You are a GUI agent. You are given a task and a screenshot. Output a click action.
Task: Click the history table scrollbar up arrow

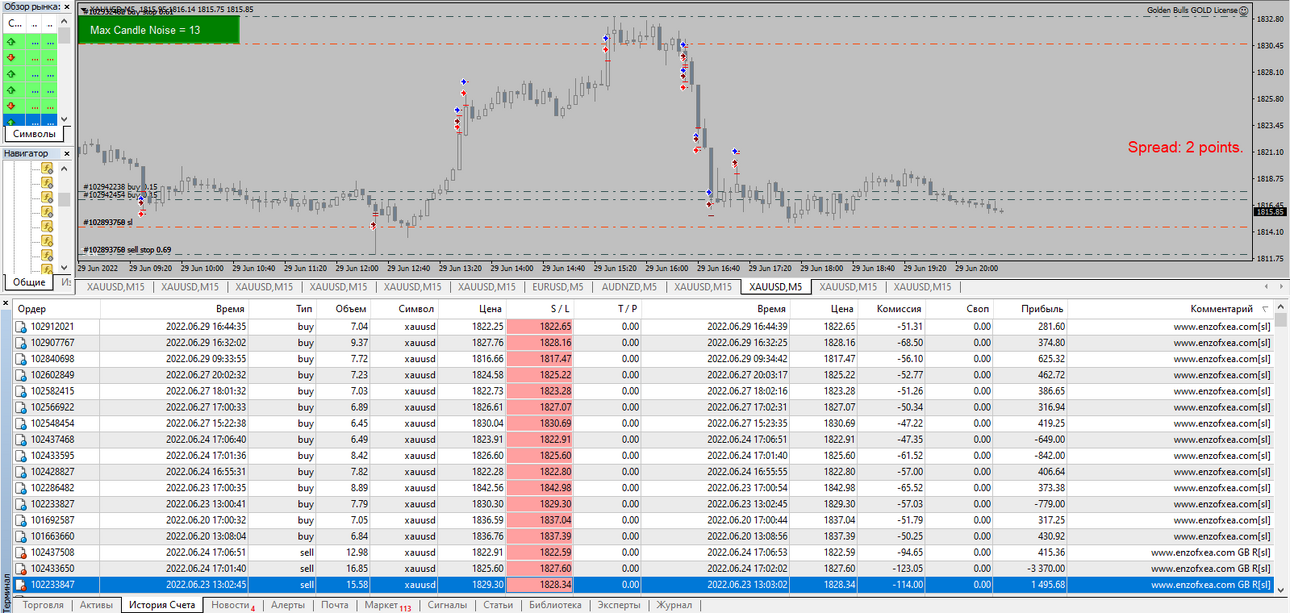pos(1282,308)
